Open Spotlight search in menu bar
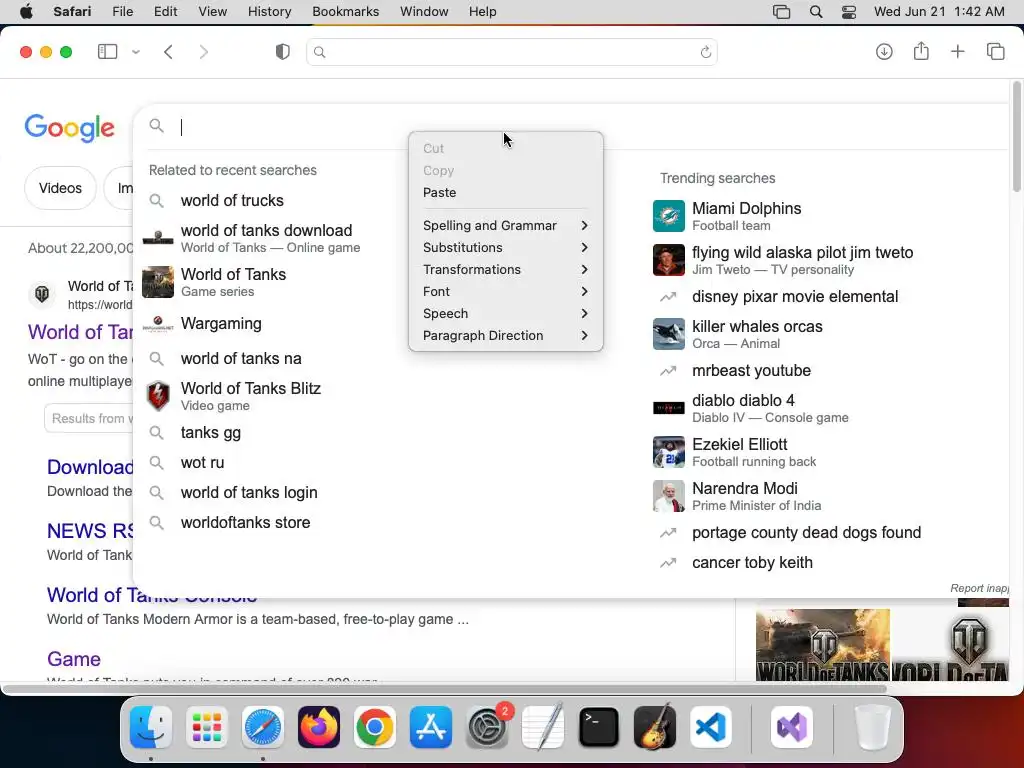The width and height of the screenshot is (1024, 768). tap(816, 12)
